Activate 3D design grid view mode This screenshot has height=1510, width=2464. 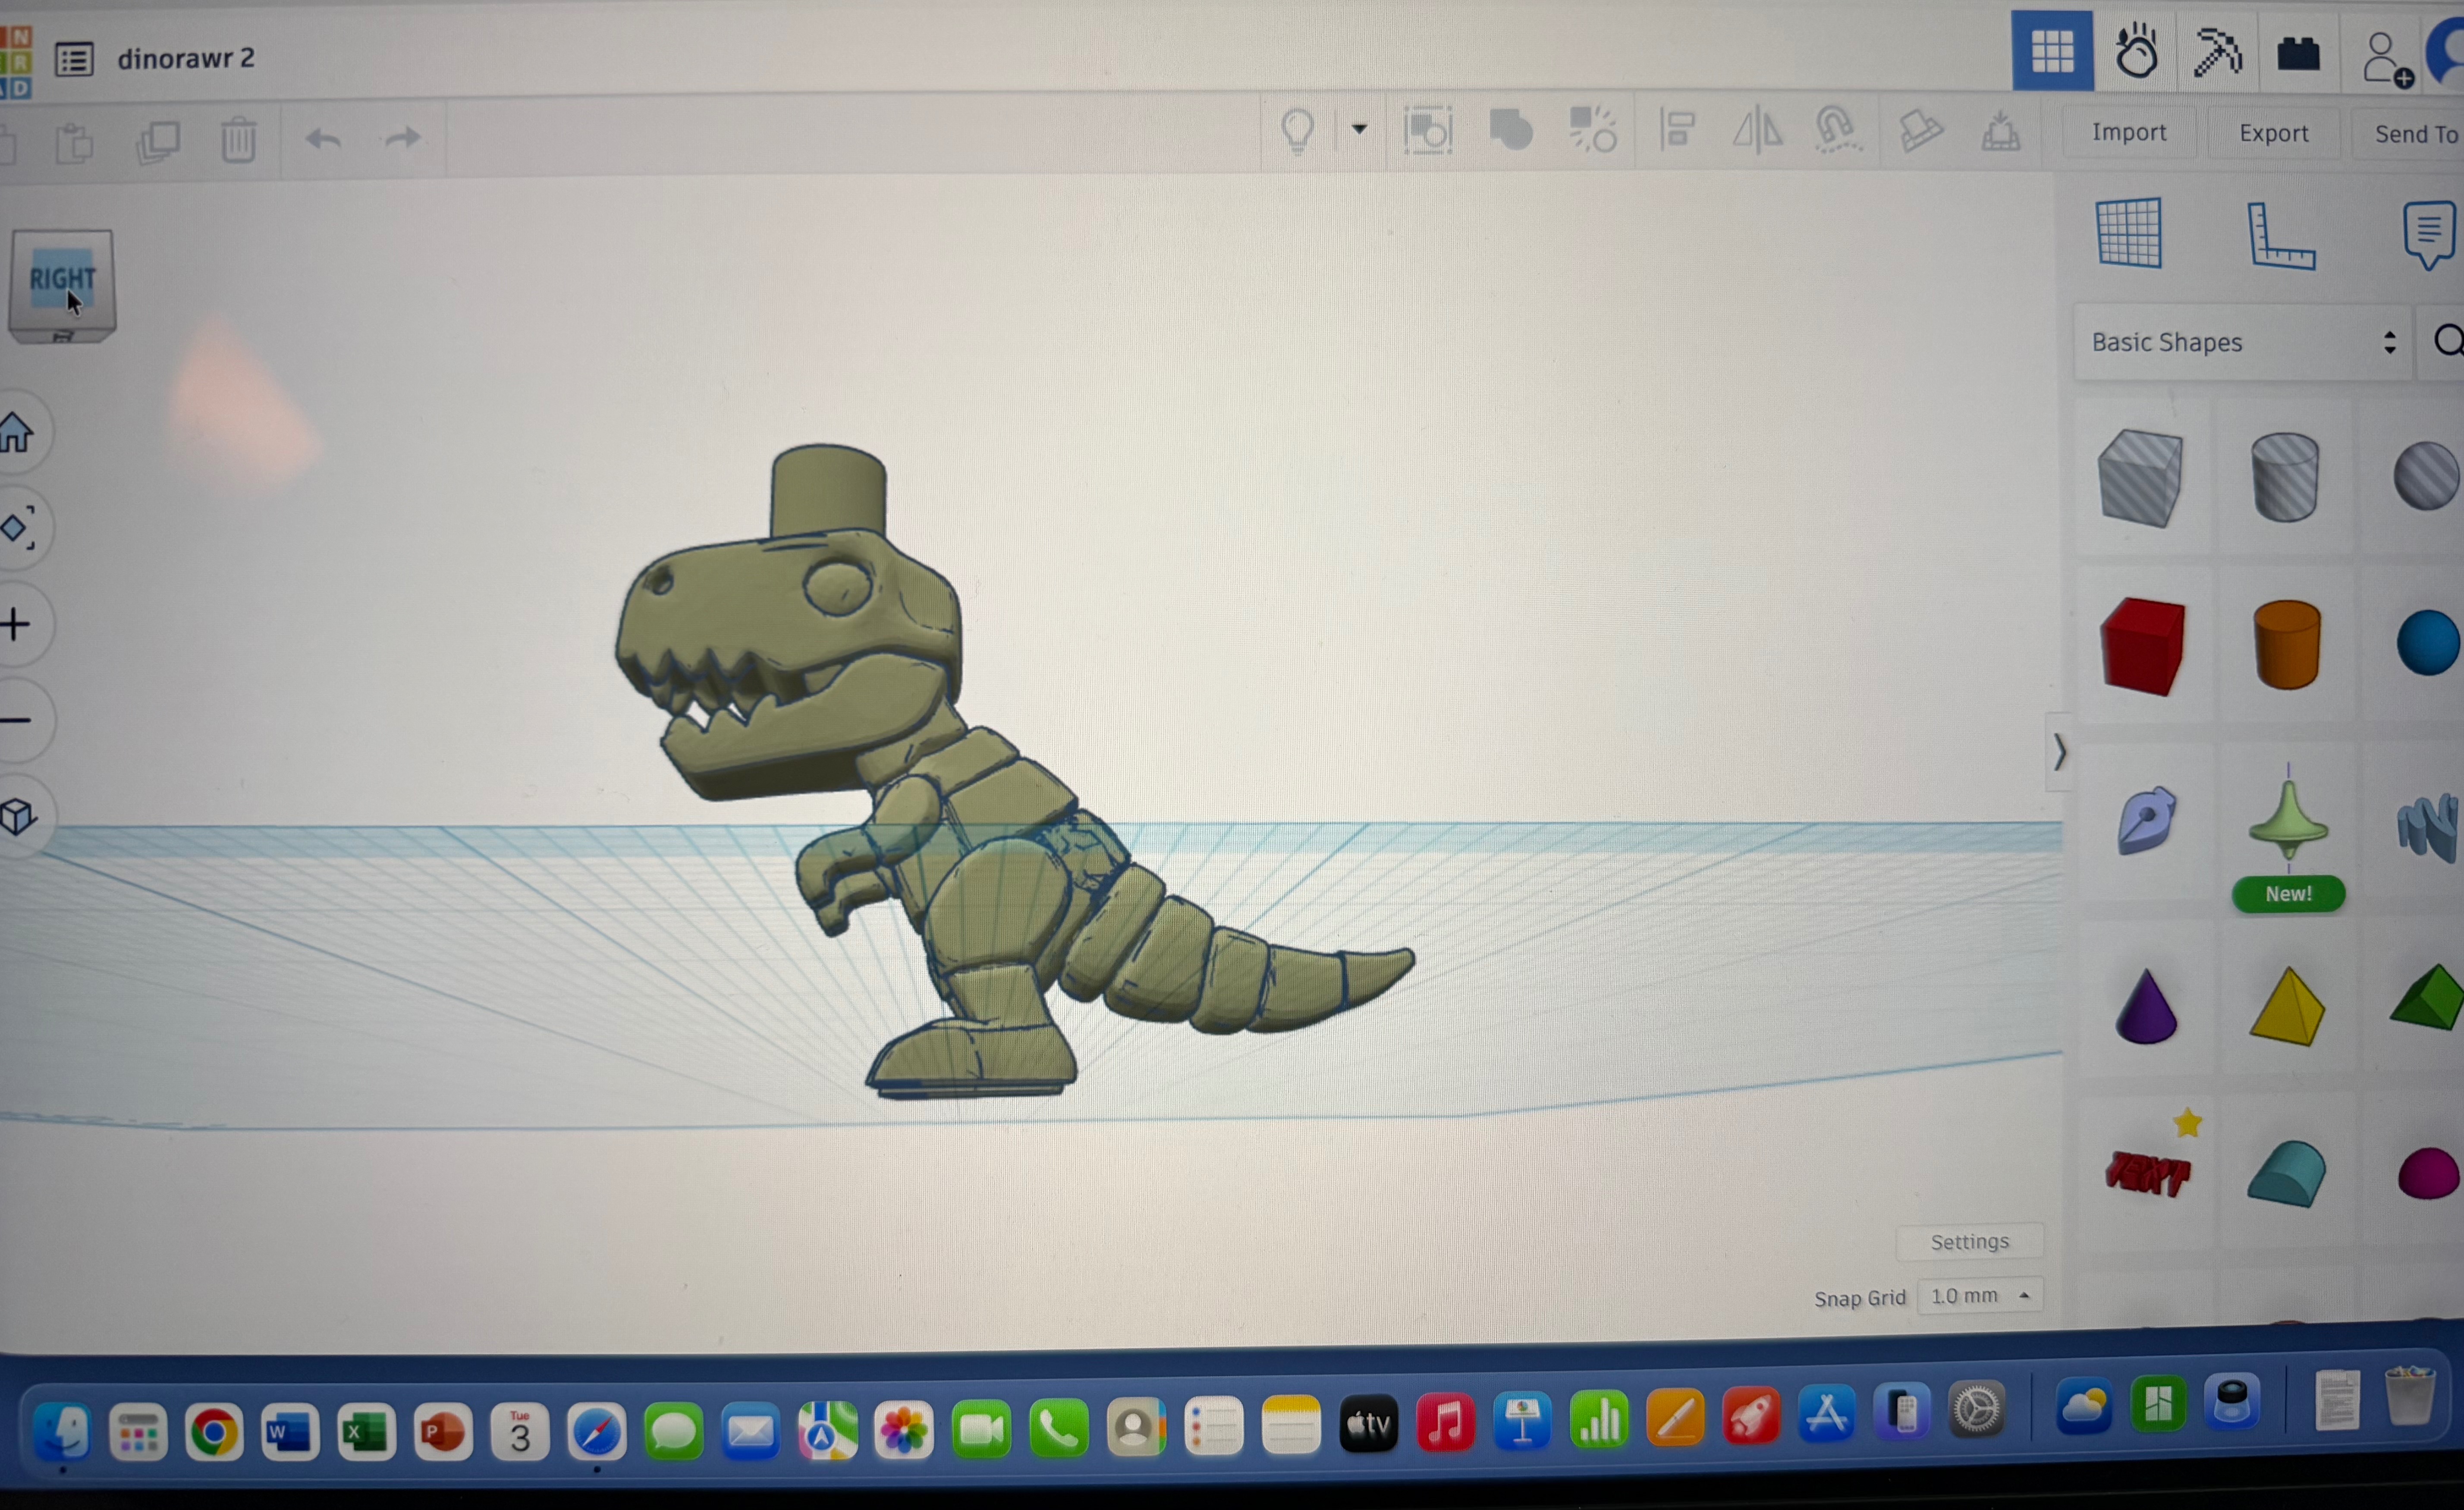click(x=2052, y=52)
